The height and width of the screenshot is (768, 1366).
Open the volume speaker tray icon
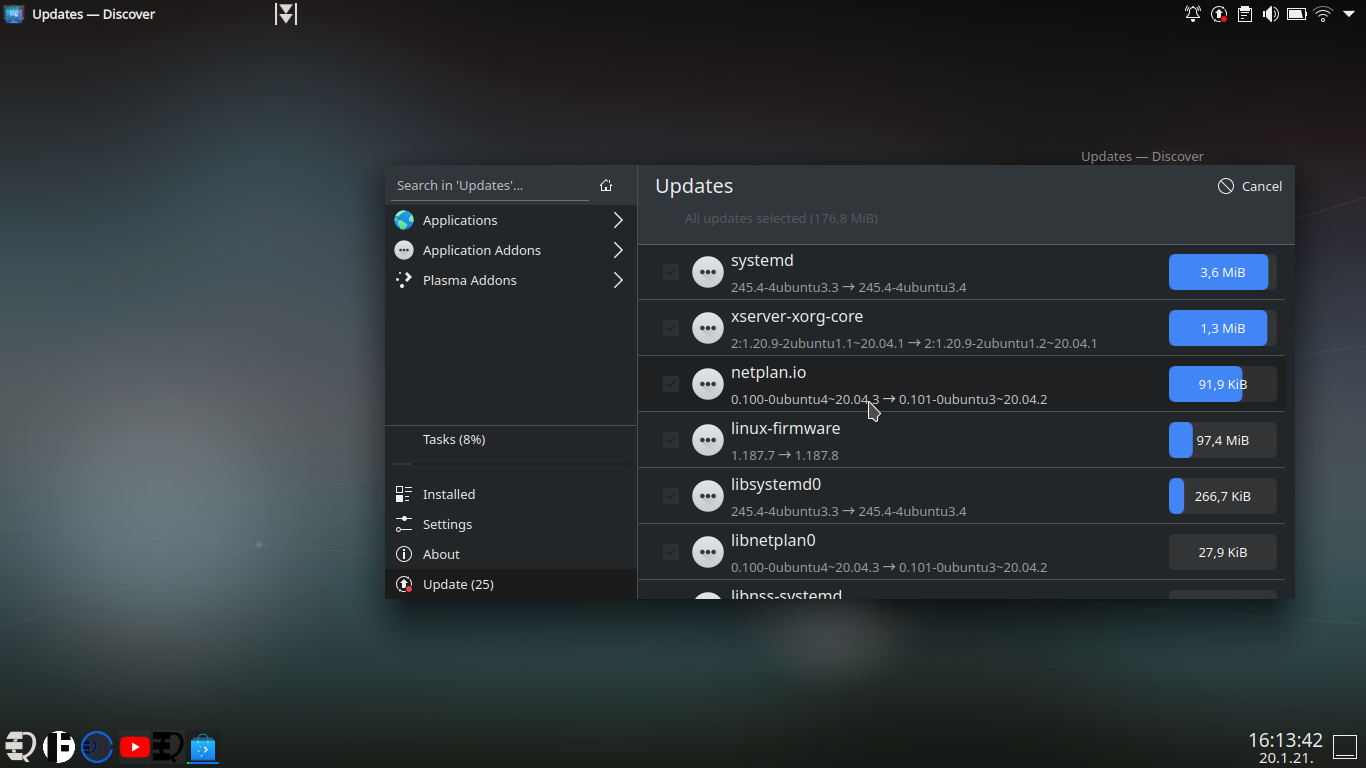pyautogui.click(x=1271, y=14)
